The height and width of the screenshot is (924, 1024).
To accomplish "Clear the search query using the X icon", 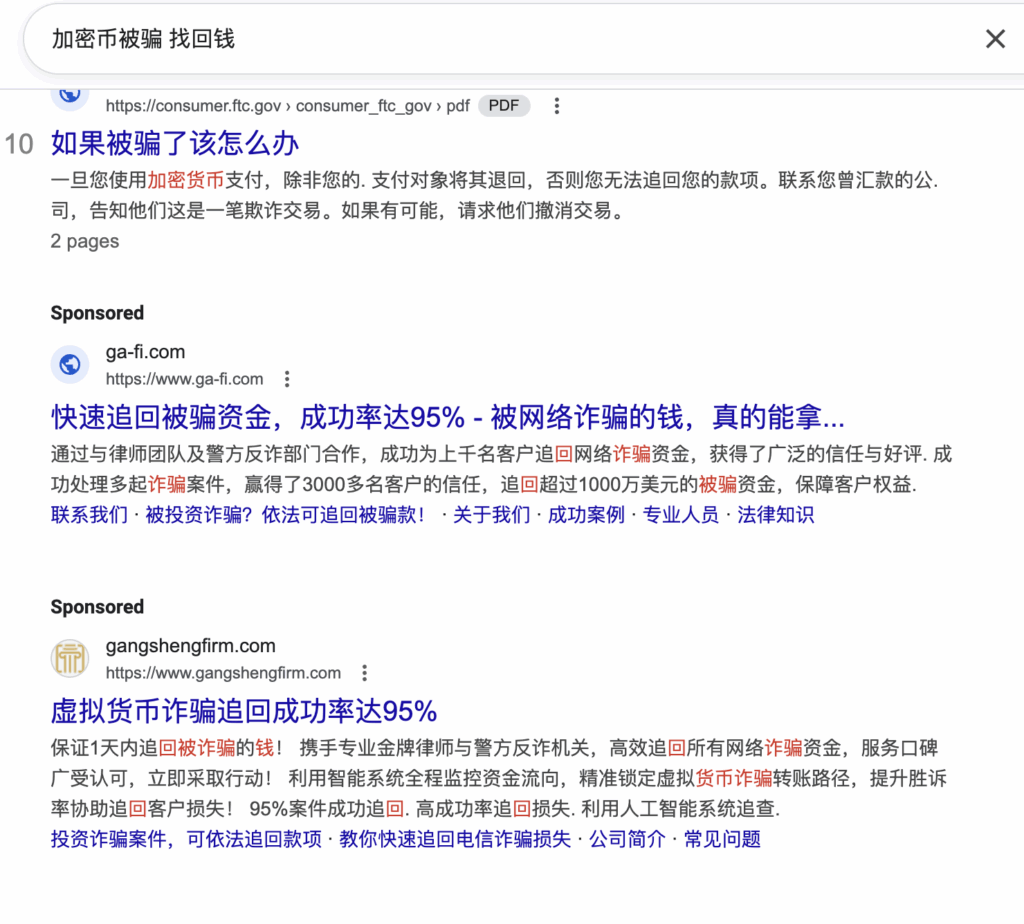I will click(x=995, y=38).
